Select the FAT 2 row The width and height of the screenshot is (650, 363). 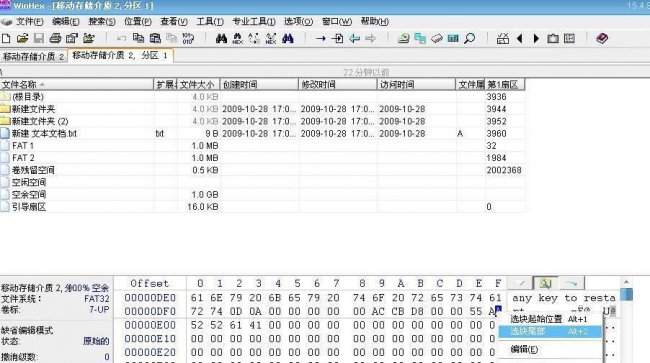click(x=262, y=158)
